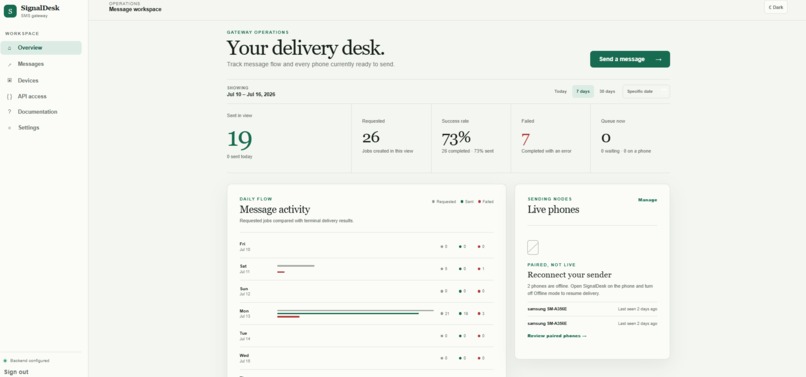The width and height of the screenshot is (806, 377).
Task: Click the Queue now value 0
Action: (x=606, y=137)
